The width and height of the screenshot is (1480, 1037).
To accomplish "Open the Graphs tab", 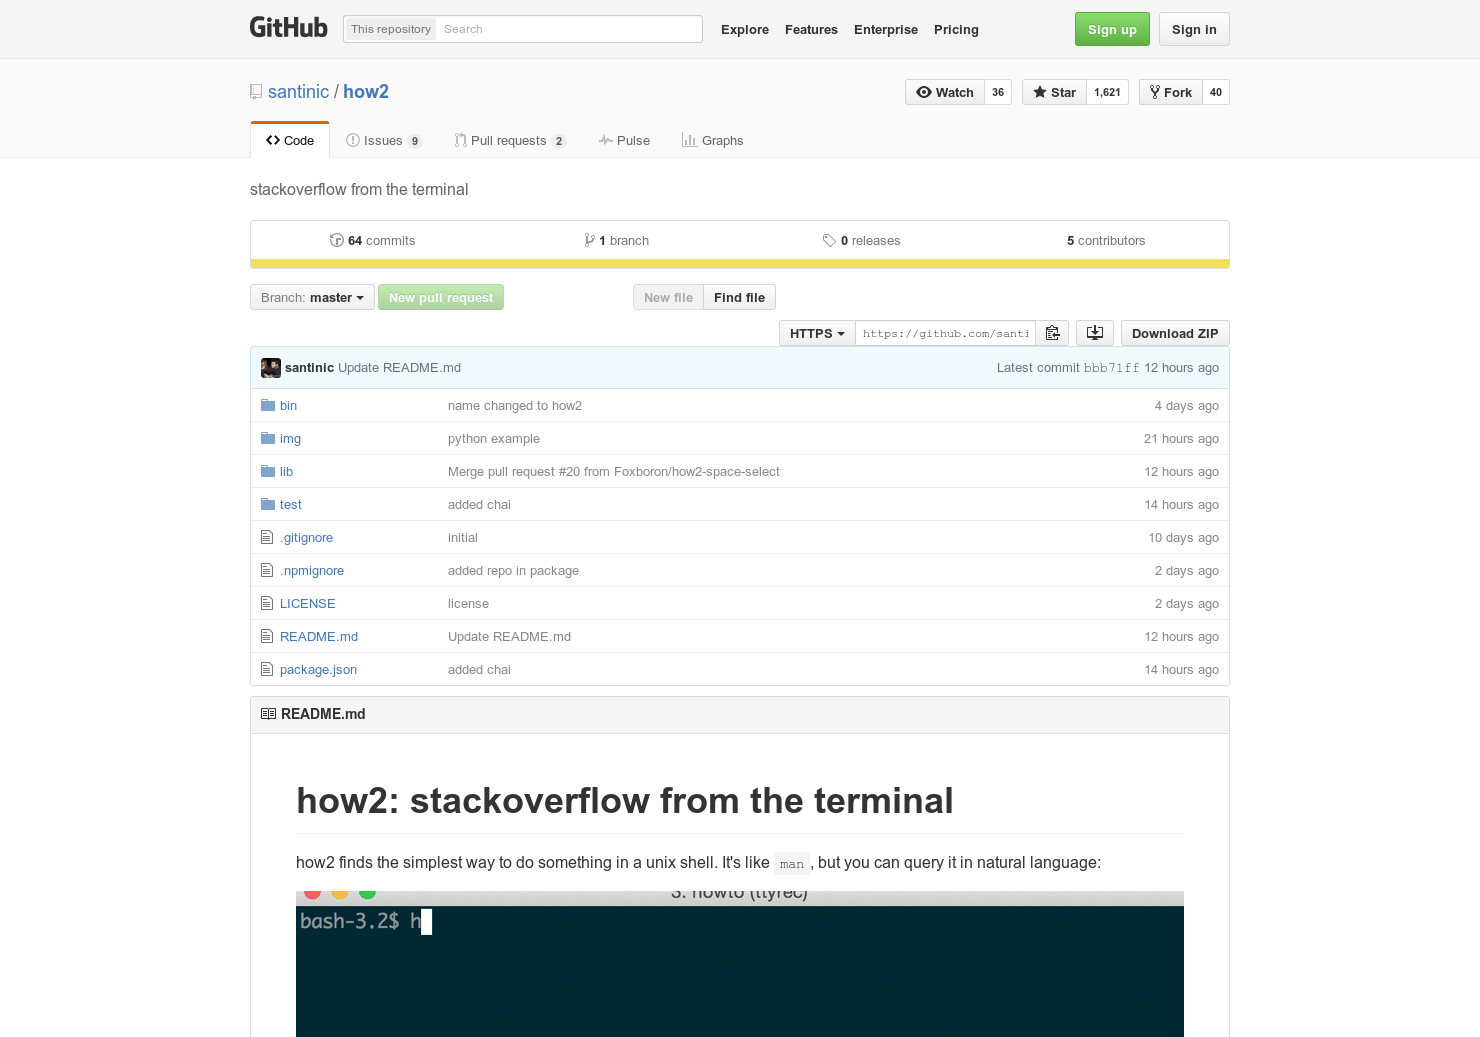I will (713, 140).
